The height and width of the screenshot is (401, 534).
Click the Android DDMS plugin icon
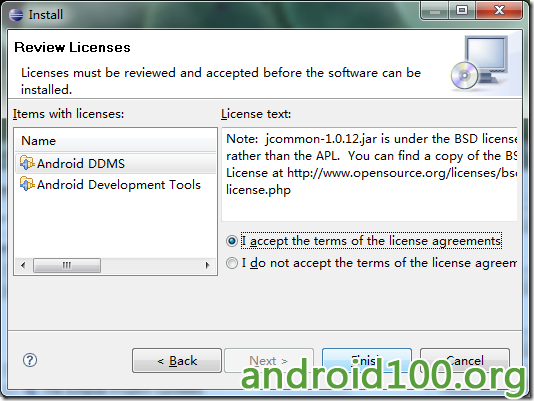27,163
